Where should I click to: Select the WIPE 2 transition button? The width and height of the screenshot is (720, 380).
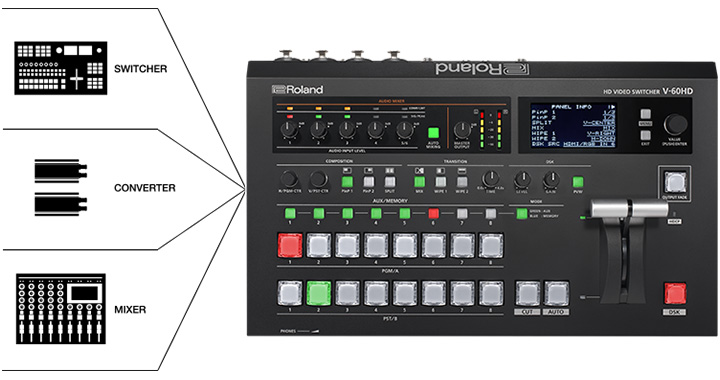click(462, 182)
